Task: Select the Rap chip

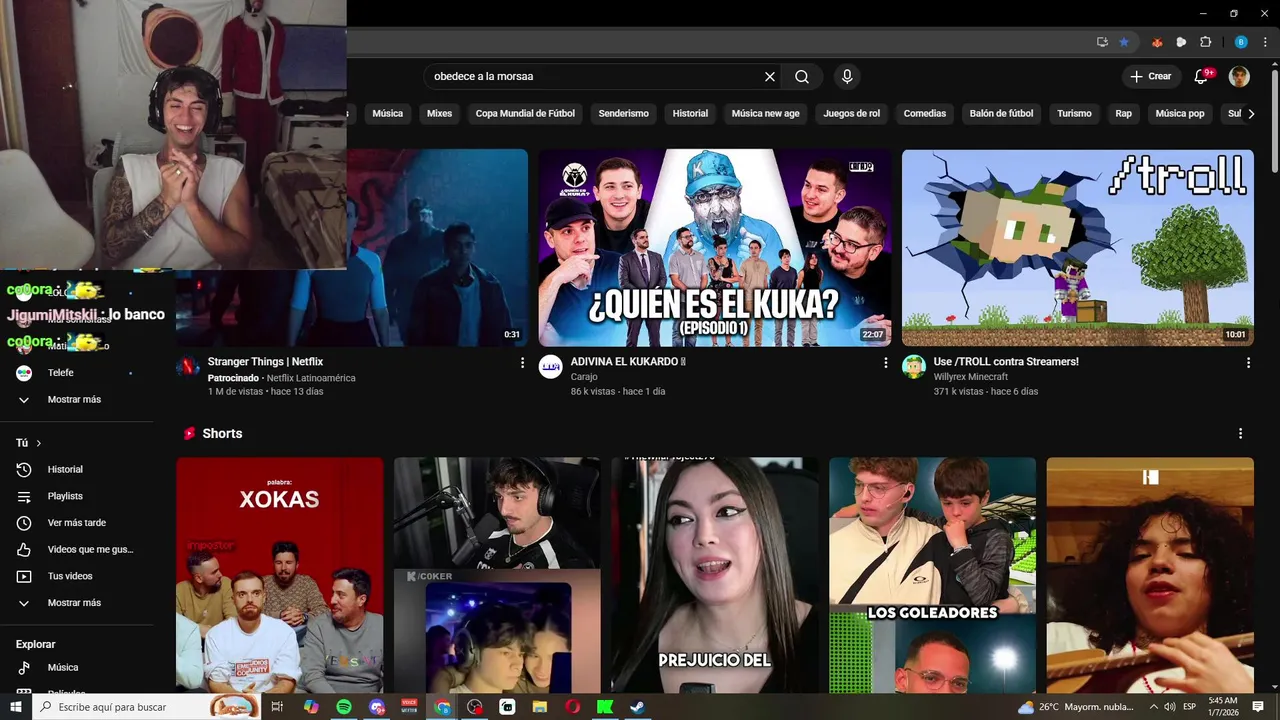Action: [x=1124, y=114]
